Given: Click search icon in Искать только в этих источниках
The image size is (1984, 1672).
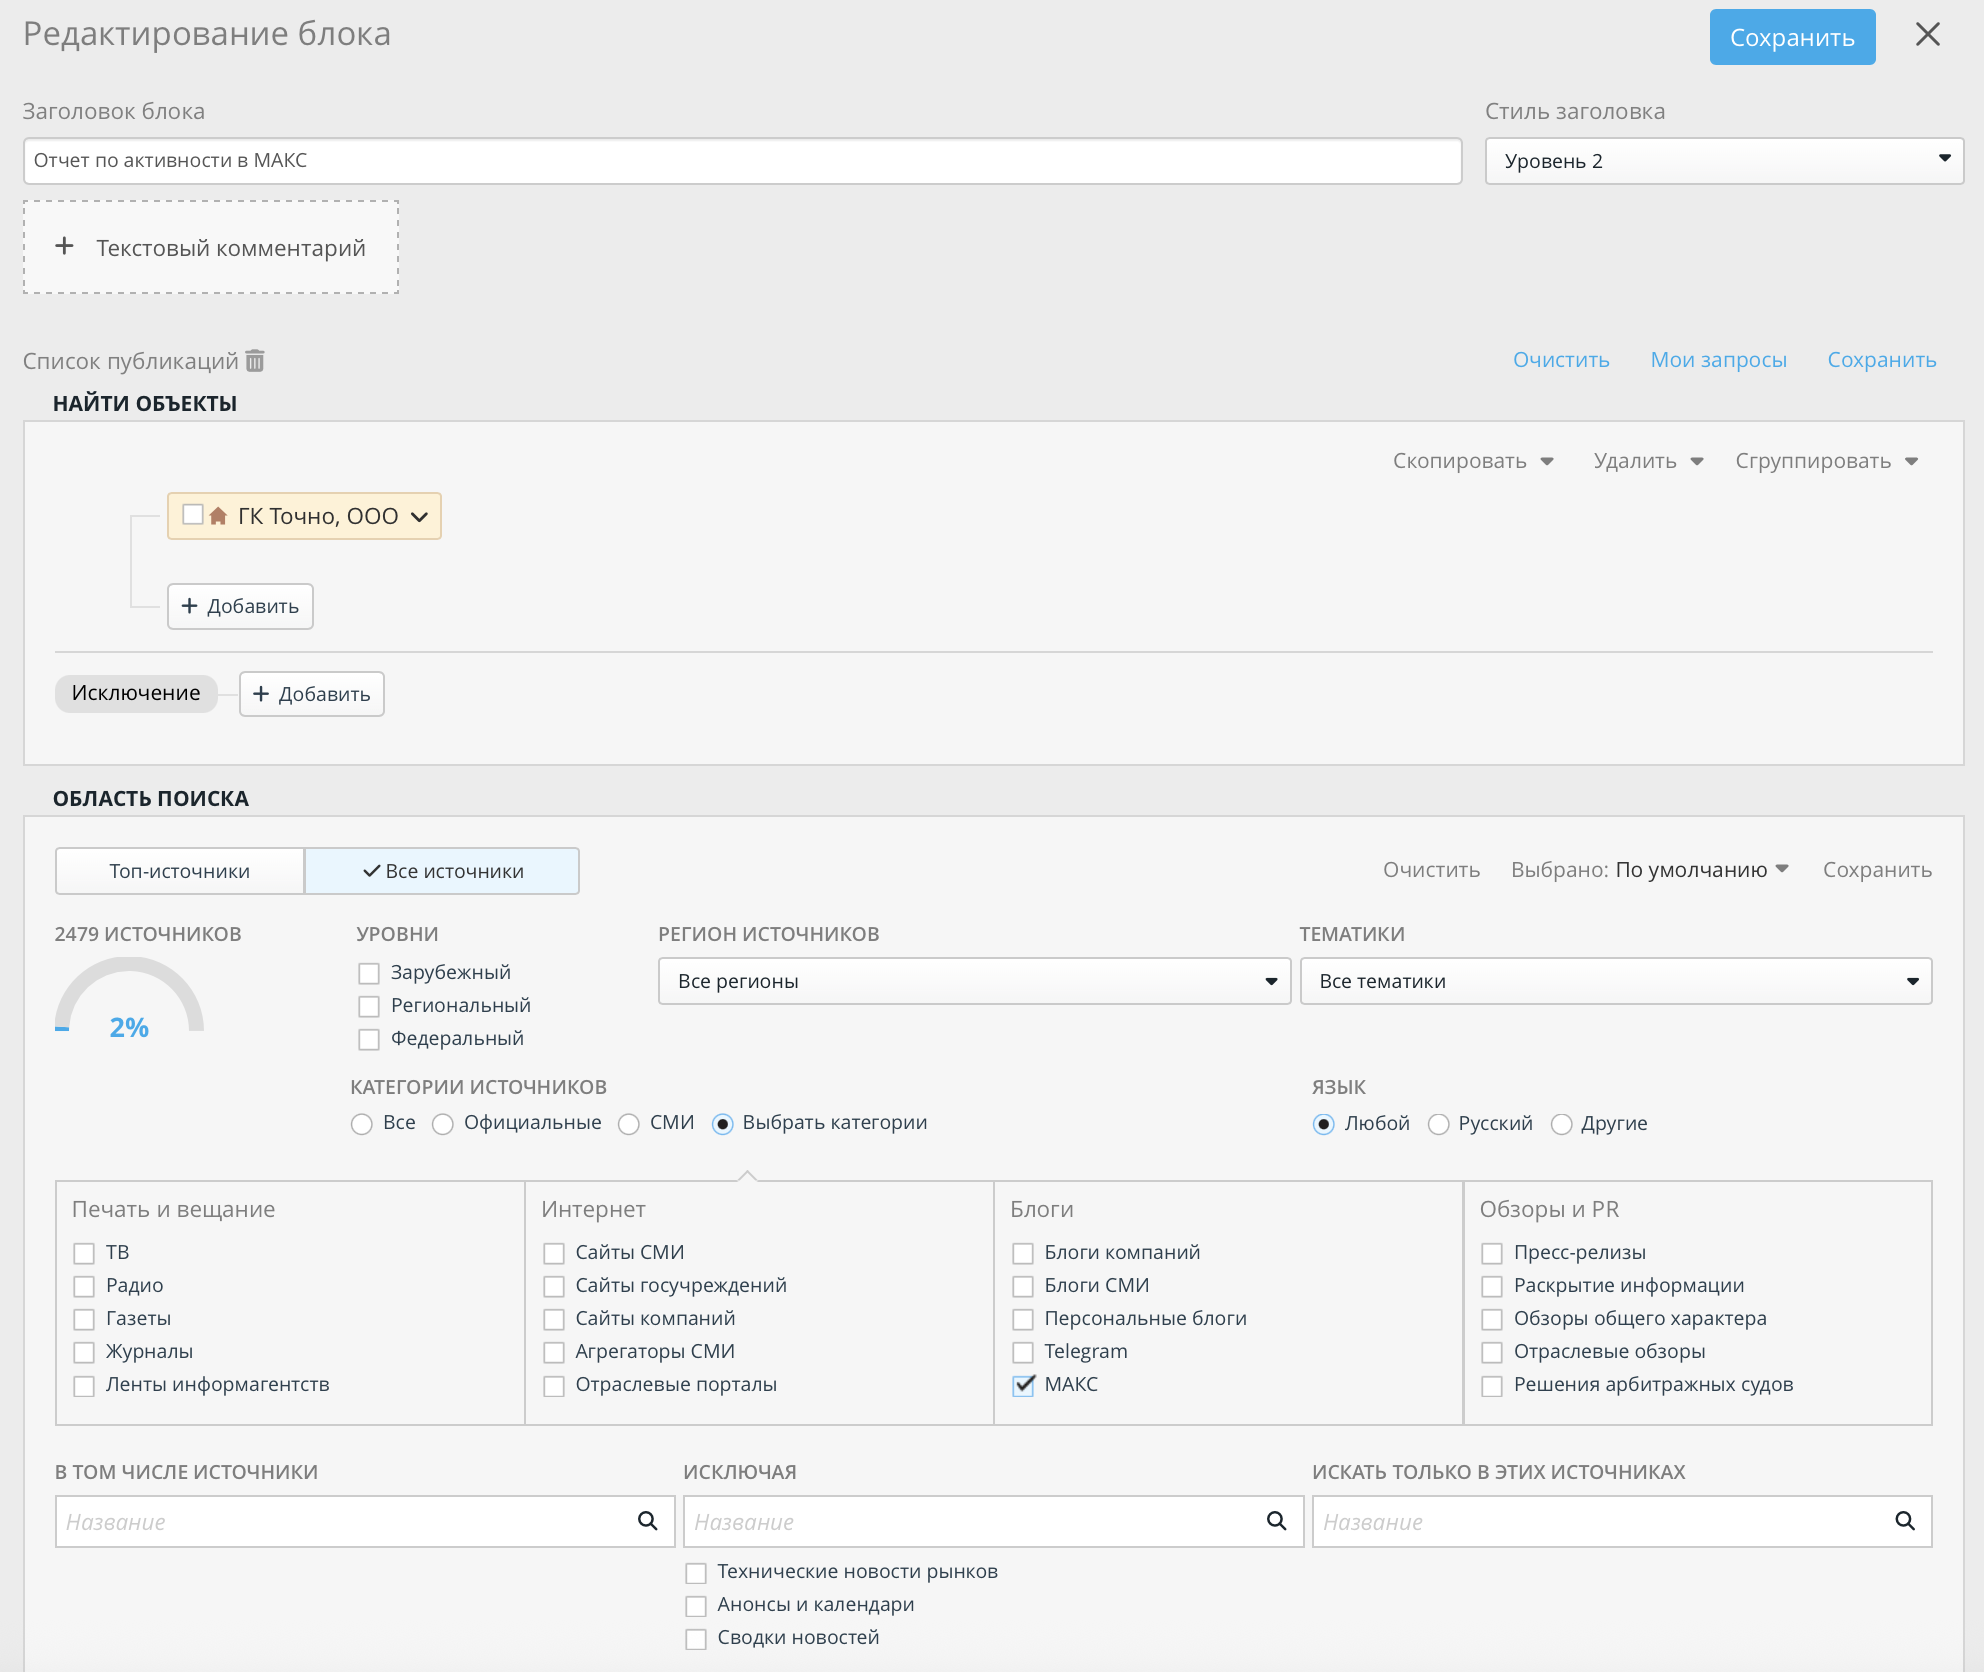Looking at the screenshot, I should [1905, 1521].
